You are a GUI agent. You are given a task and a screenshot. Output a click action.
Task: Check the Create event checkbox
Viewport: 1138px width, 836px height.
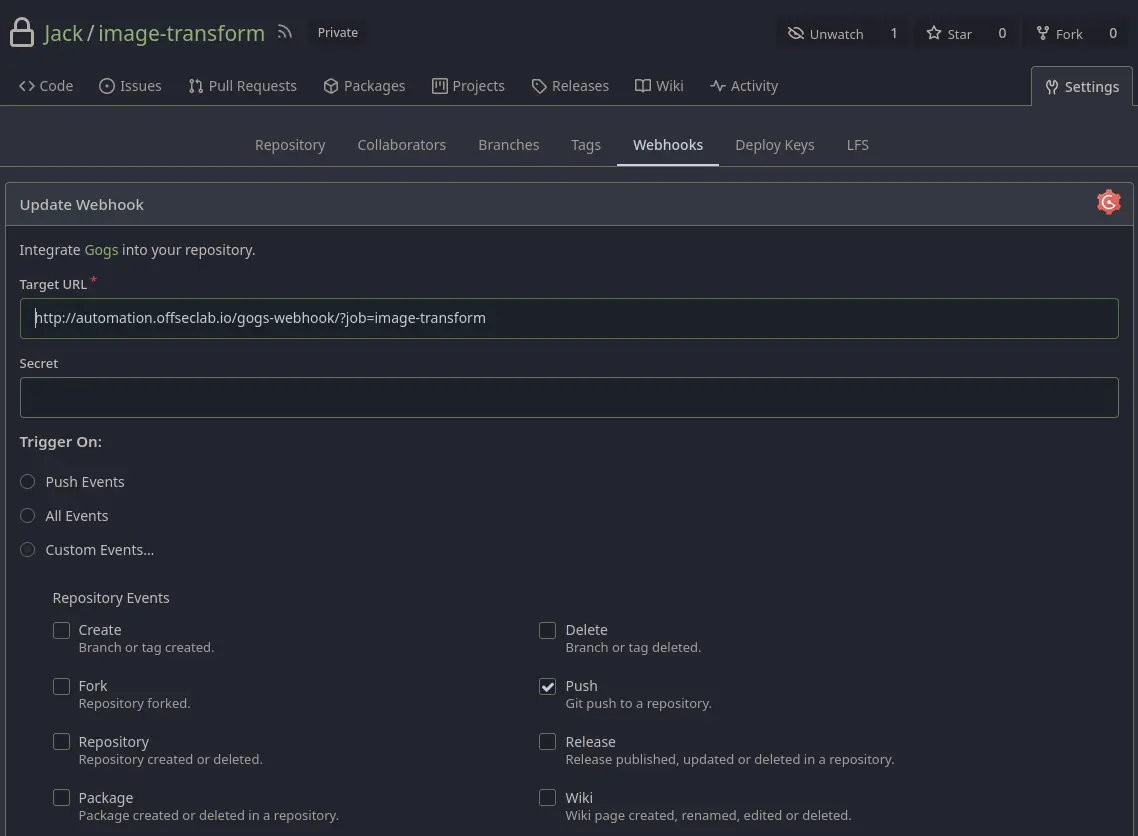(x=62, y=631)
